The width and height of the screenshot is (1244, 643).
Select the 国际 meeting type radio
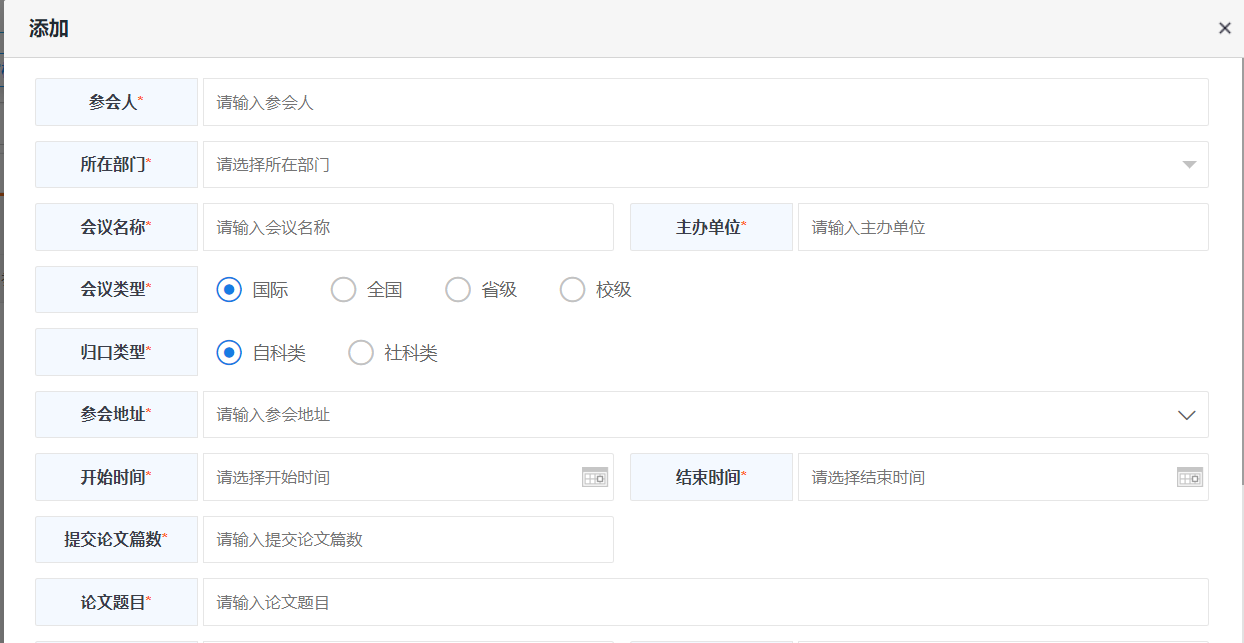pos(229,290)
